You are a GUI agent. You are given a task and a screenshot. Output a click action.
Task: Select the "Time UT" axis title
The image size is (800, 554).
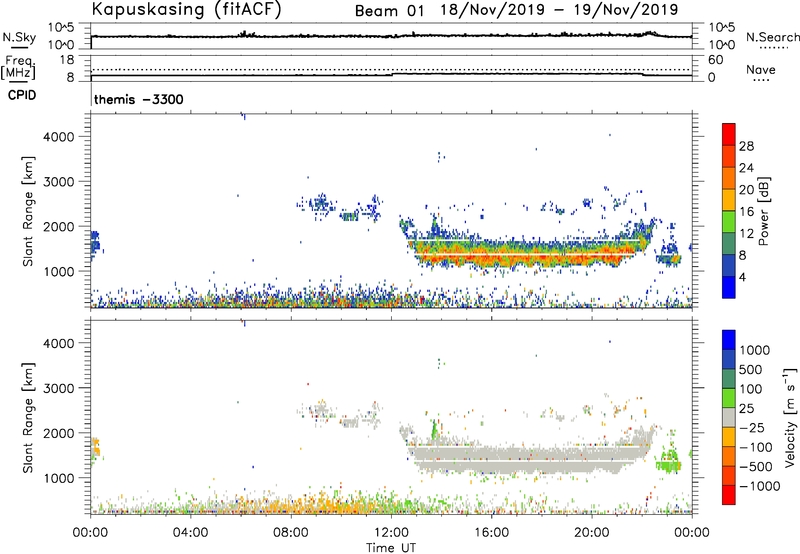tap(391, 548)
